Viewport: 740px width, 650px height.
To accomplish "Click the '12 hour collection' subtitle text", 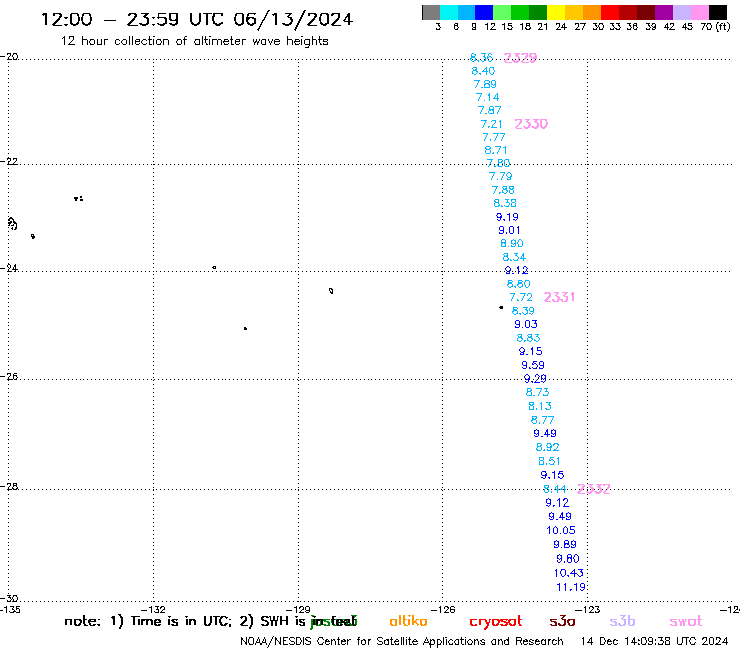I will pos(194,41).
